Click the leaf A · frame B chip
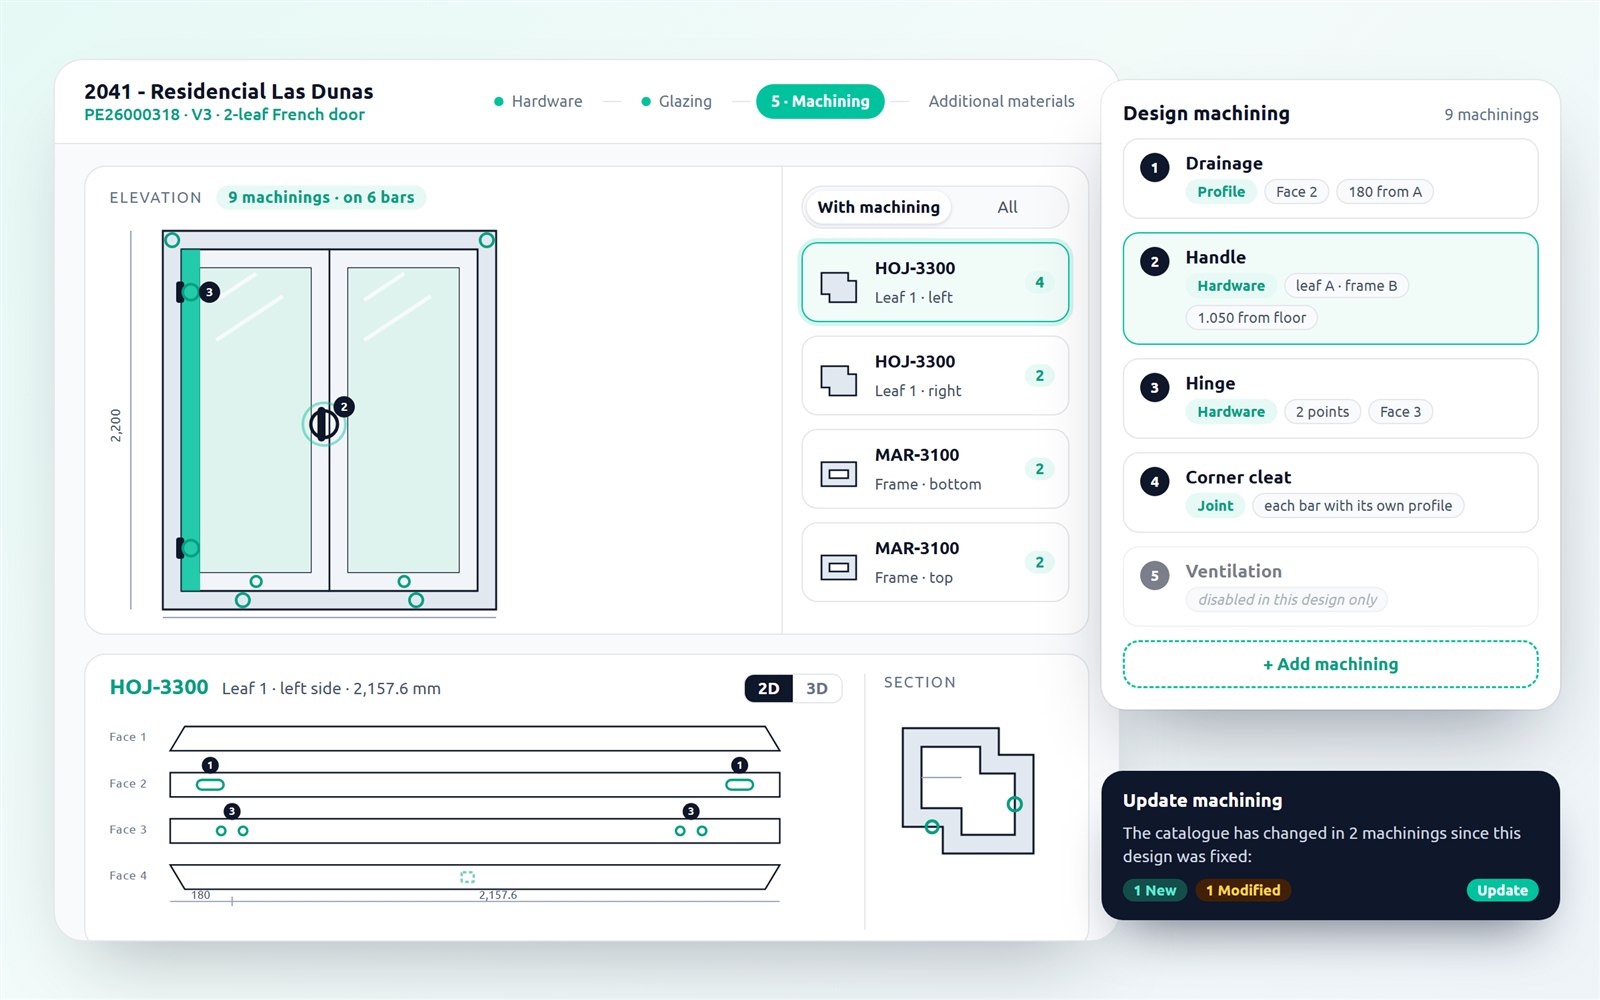Viewport: 1600px width, 1000px height. pyautogui.click(x=1346, y=286)
